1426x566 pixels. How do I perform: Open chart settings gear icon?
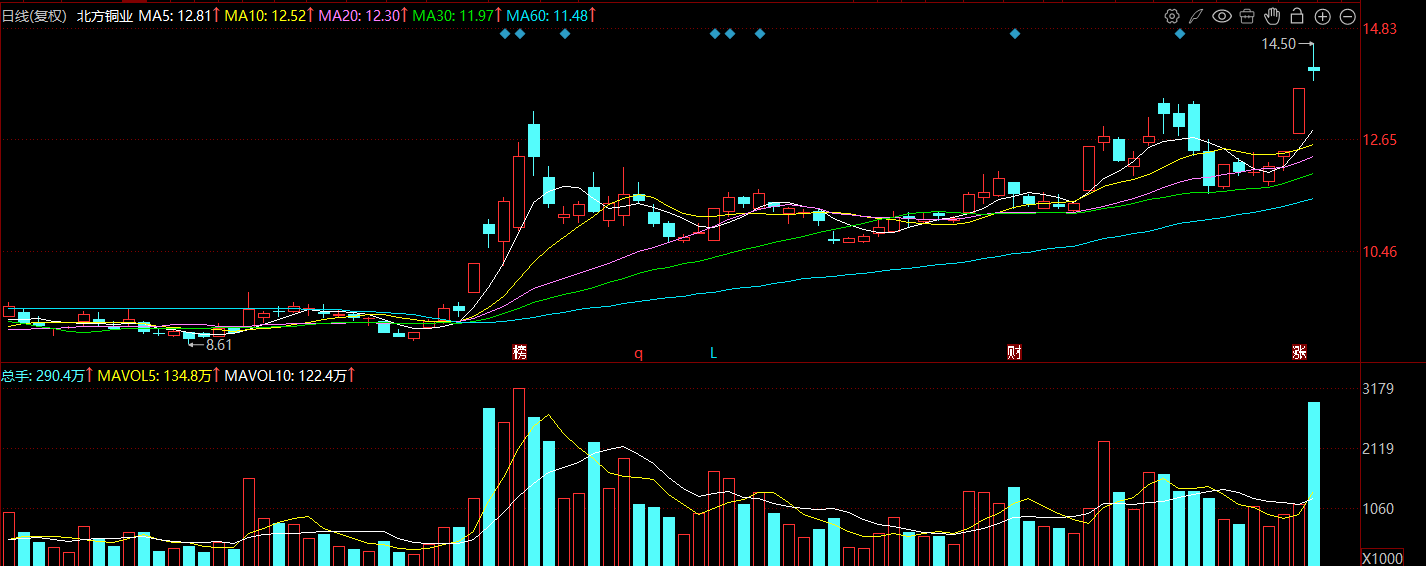tap(1172, 16)
